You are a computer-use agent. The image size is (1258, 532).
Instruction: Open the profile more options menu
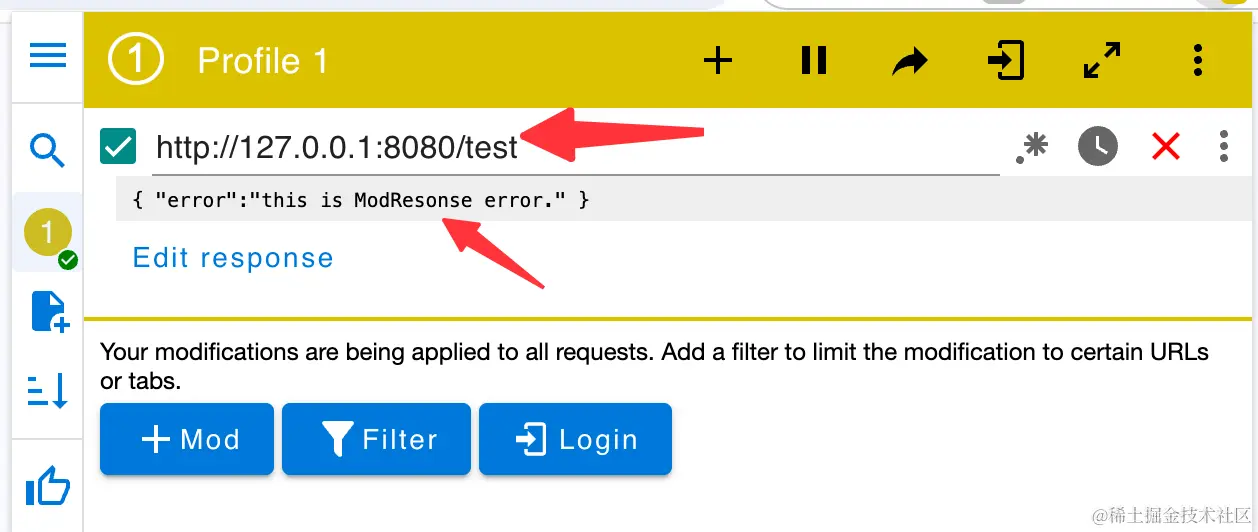[1197, 61]
